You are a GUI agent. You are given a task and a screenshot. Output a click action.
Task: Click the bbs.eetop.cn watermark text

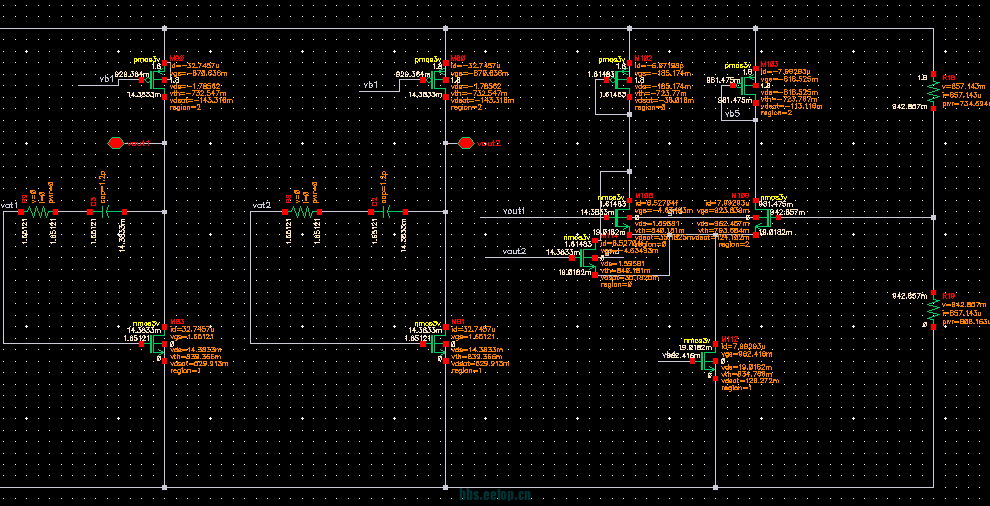point(495,494)
